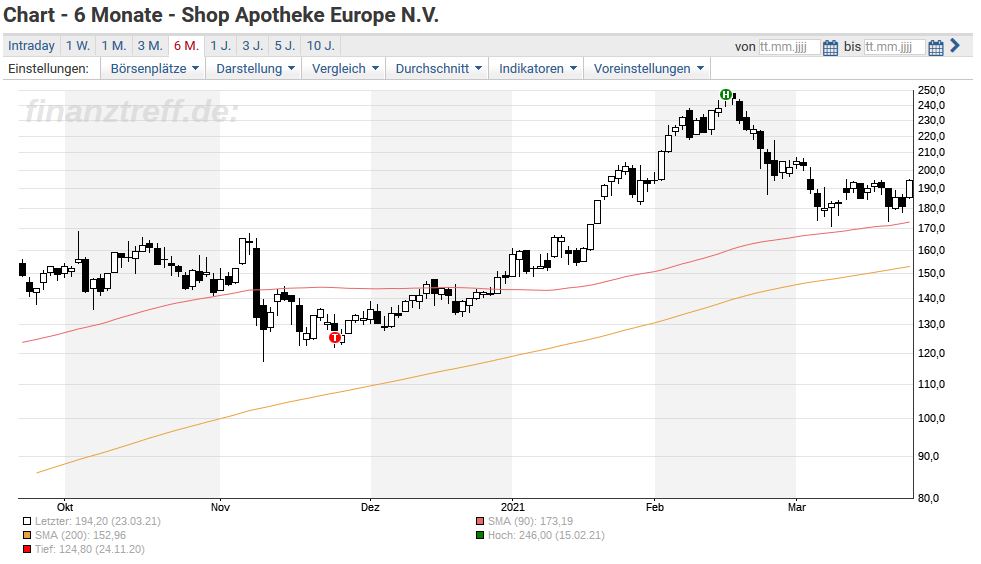Click the 'Letzter: 194,20 (23.03.21)' legend text
981x564 pixels.
(98, 521)
